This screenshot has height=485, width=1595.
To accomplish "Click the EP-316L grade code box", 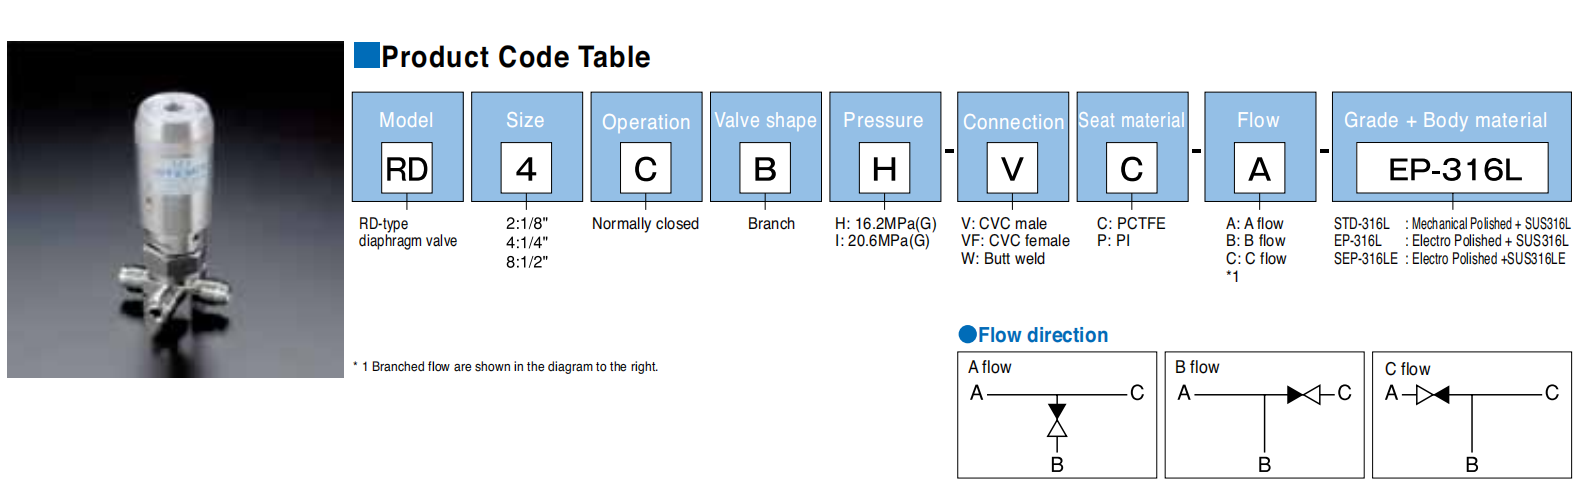I will pos(1452,168).
